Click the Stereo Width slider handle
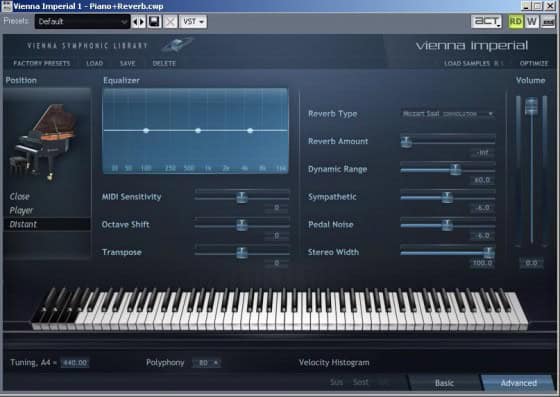The height and width of the screenshot is (397, 560). (489, 252)
